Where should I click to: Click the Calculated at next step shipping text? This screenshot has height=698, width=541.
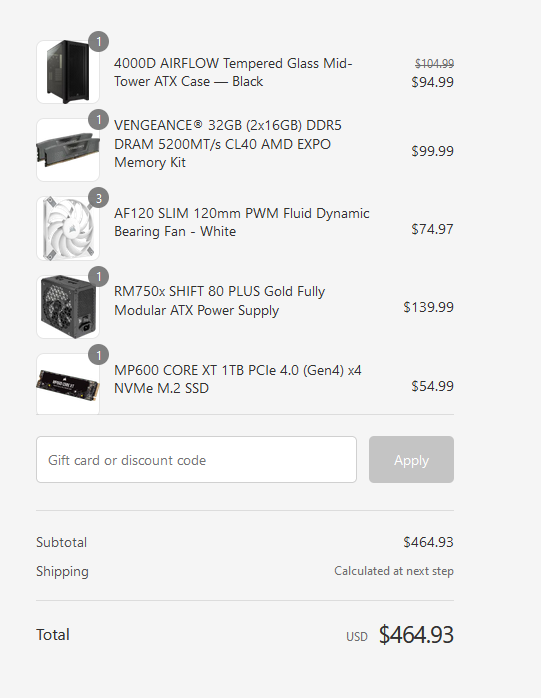tap(394, 571)
